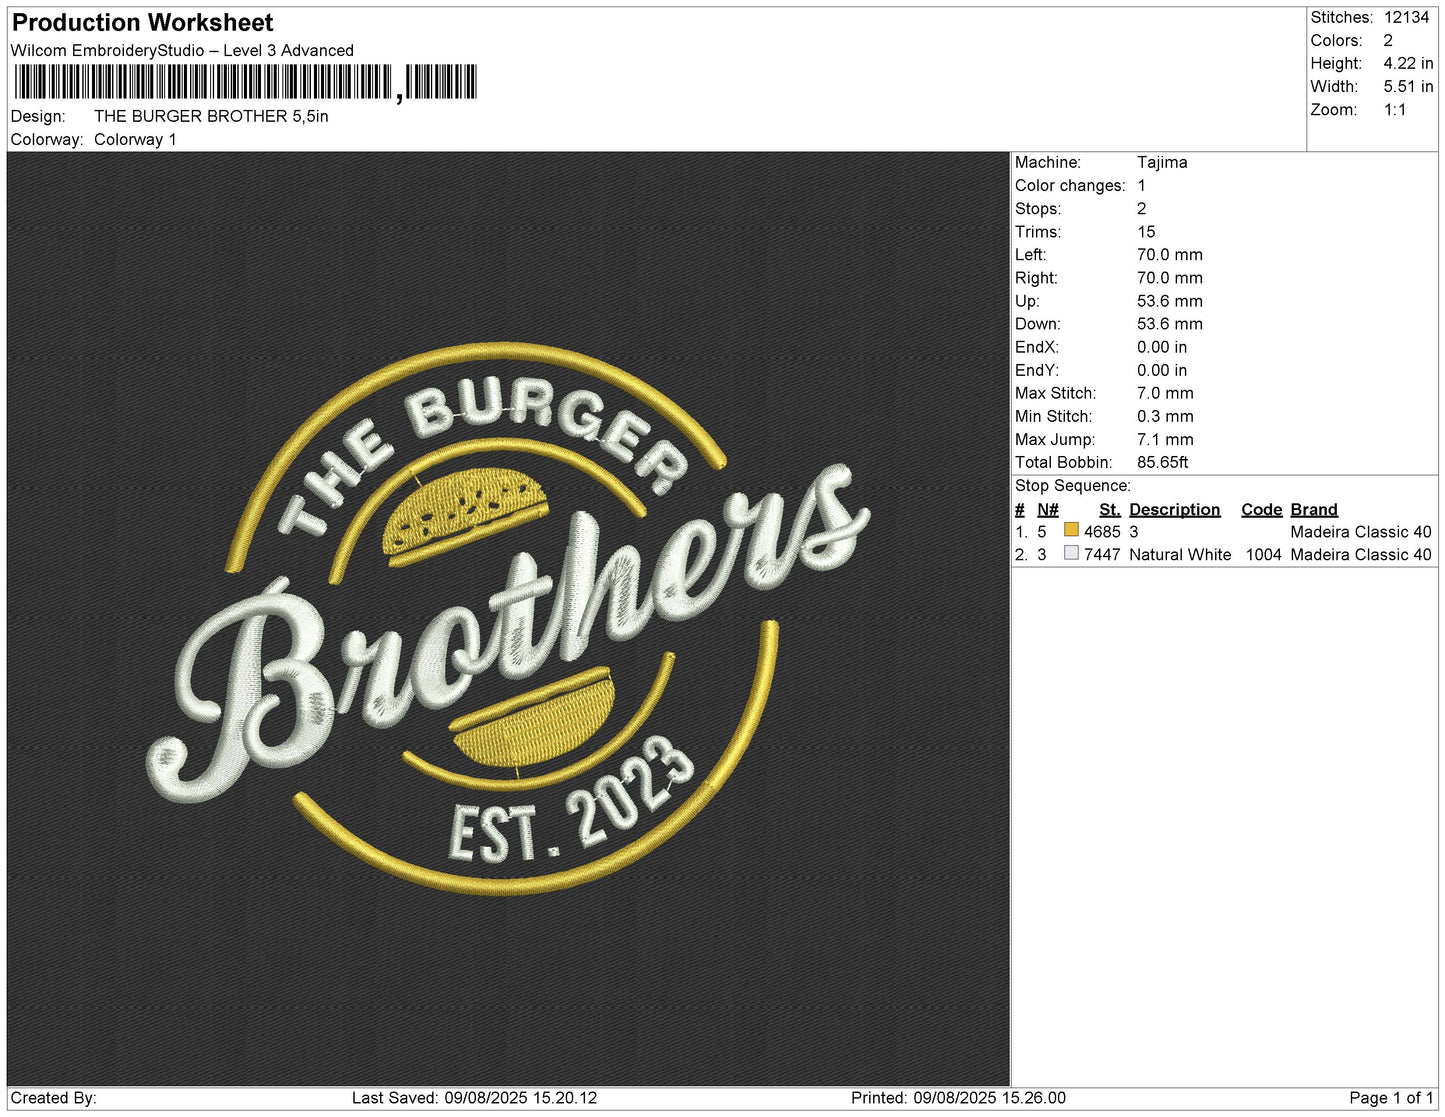Viewport: 1445px width, 1117px height.
Task: Click 'Natural White' description in row 2
Action: click(x=1180, y=554)
